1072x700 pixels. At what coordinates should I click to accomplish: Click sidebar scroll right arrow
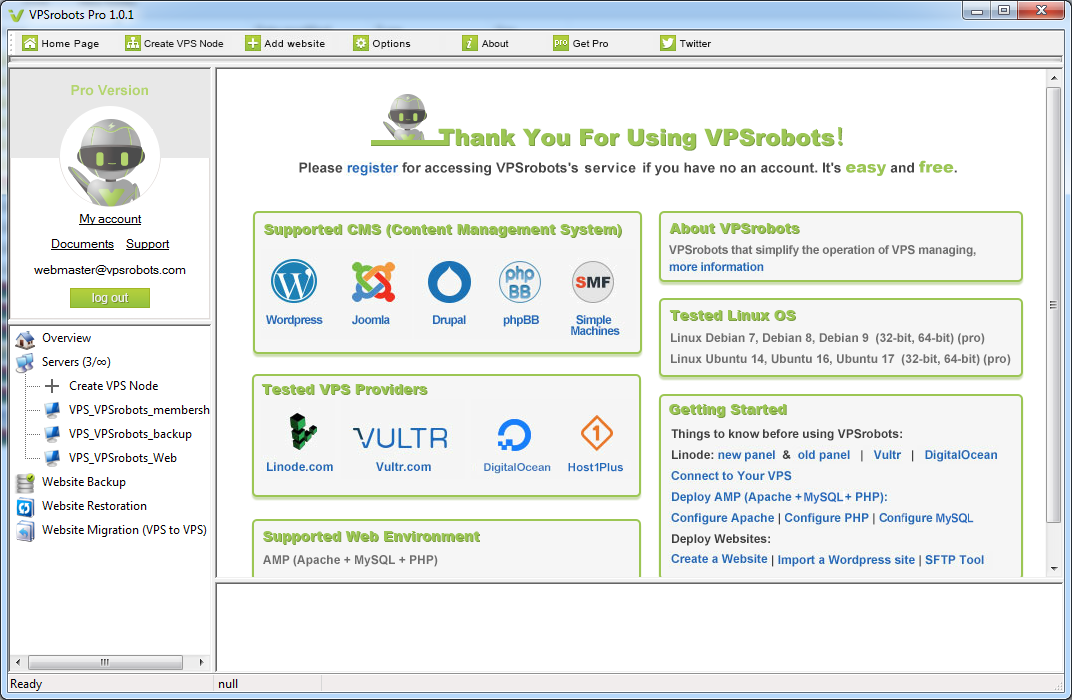coord(201,662)
